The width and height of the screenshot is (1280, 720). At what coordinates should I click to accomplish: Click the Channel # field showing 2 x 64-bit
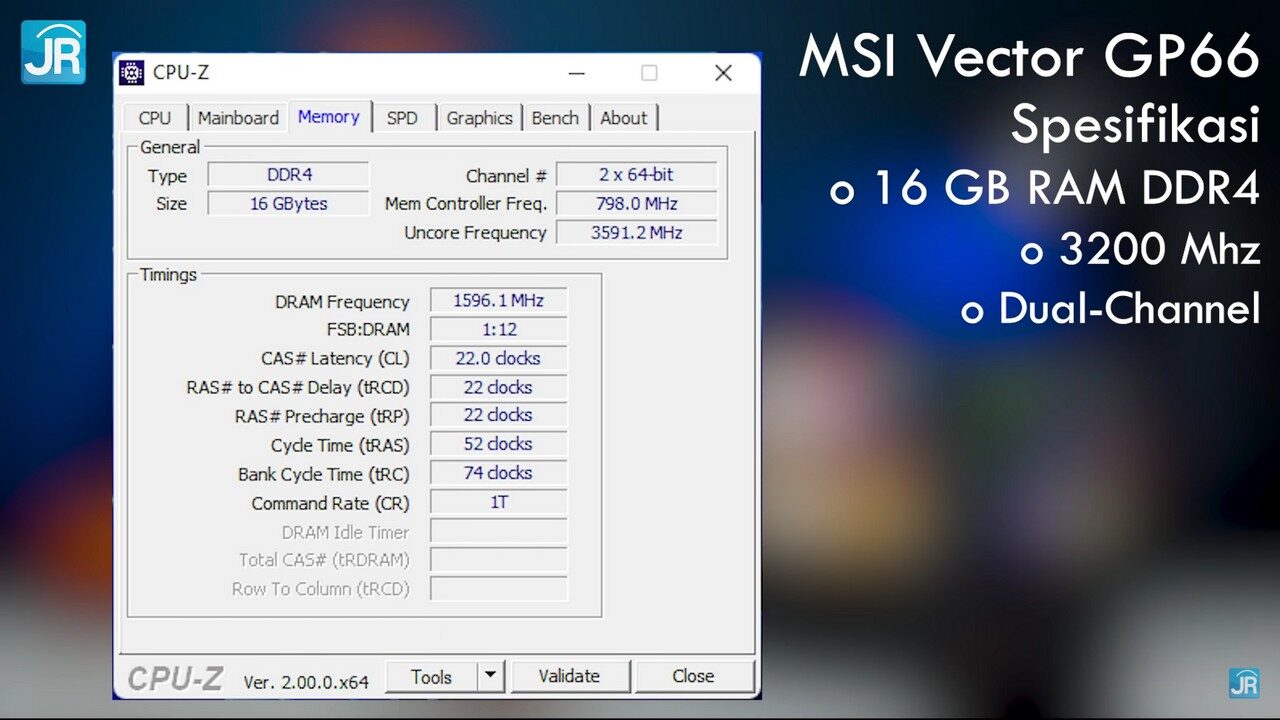tap(637, 174)
